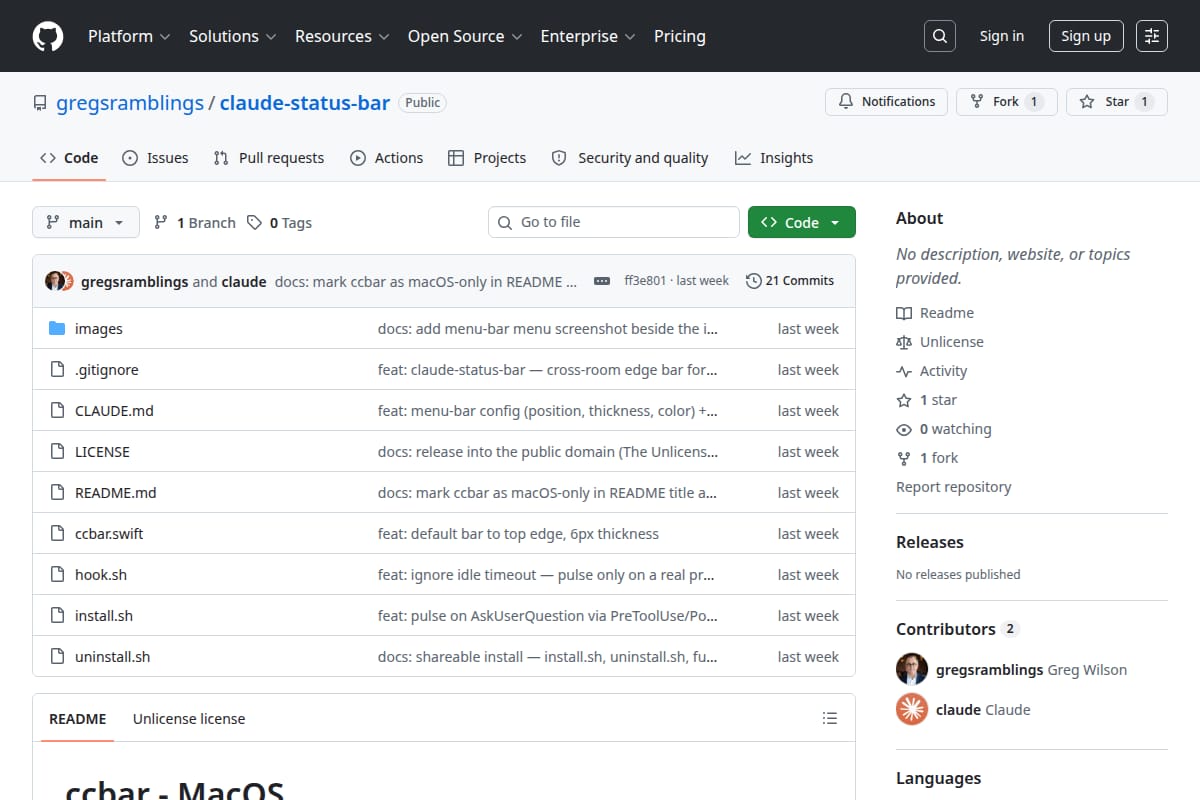Open commit hash ff3e801

[645, 281]
